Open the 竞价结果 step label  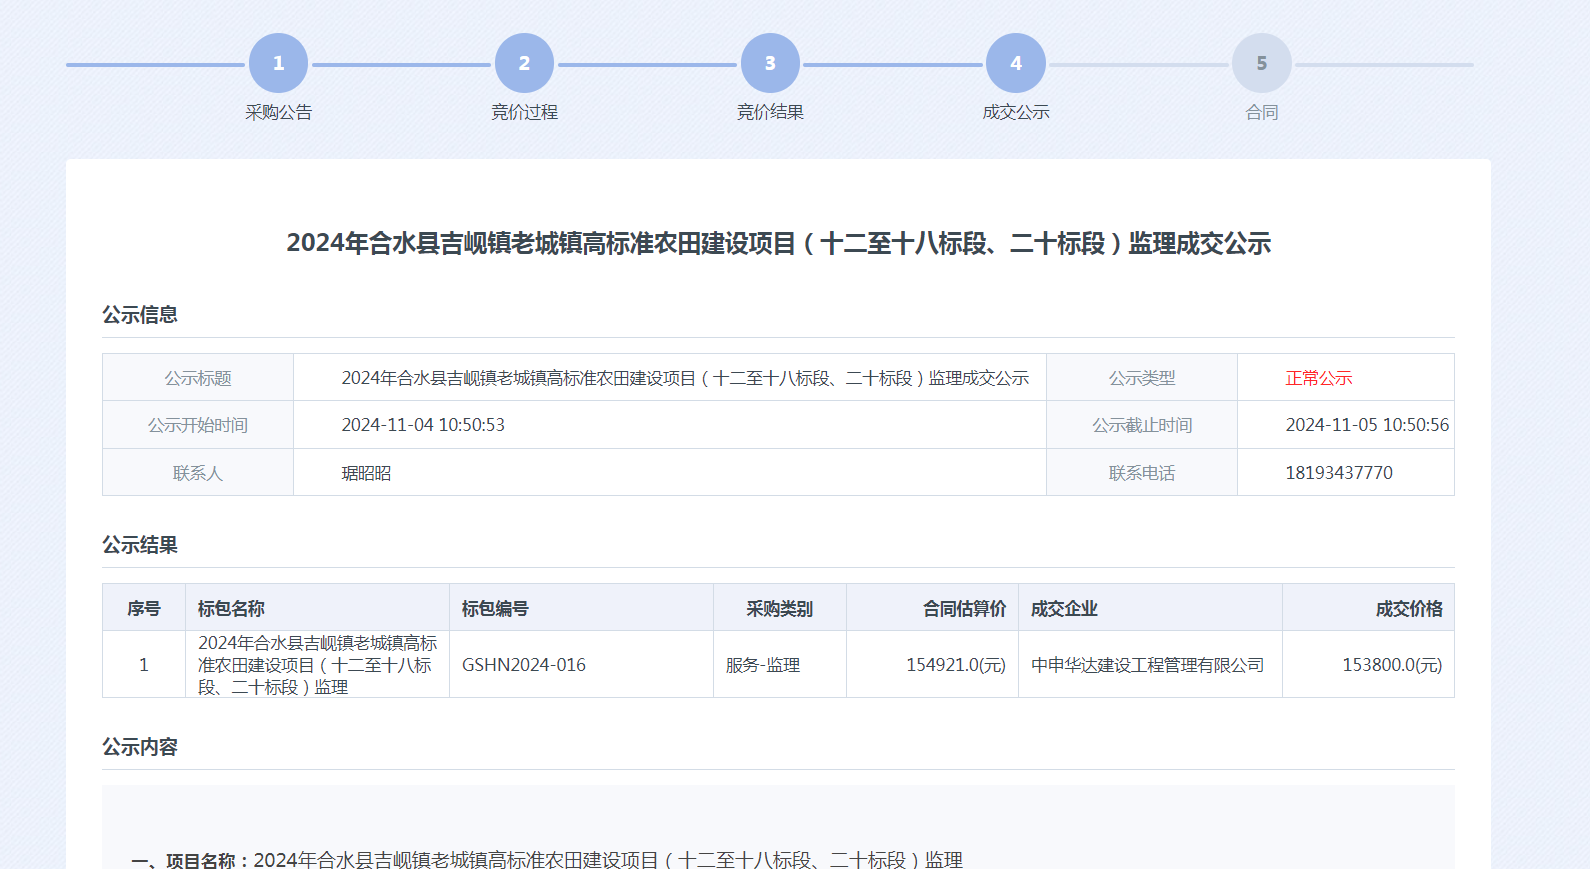(x=770, y=112)
